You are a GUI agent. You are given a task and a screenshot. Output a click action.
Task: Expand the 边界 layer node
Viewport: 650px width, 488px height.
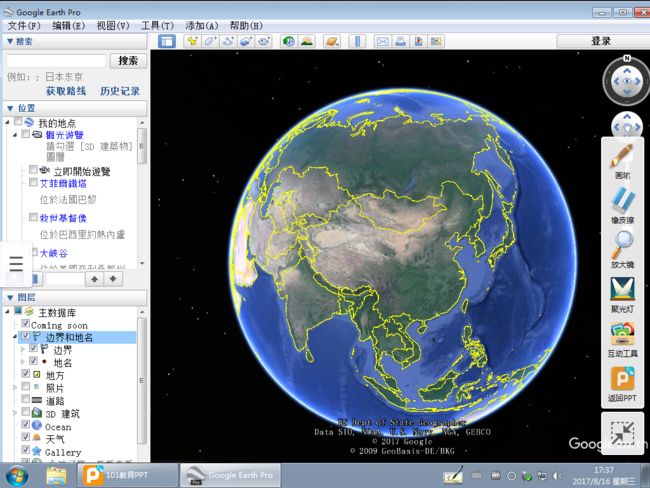23,350
